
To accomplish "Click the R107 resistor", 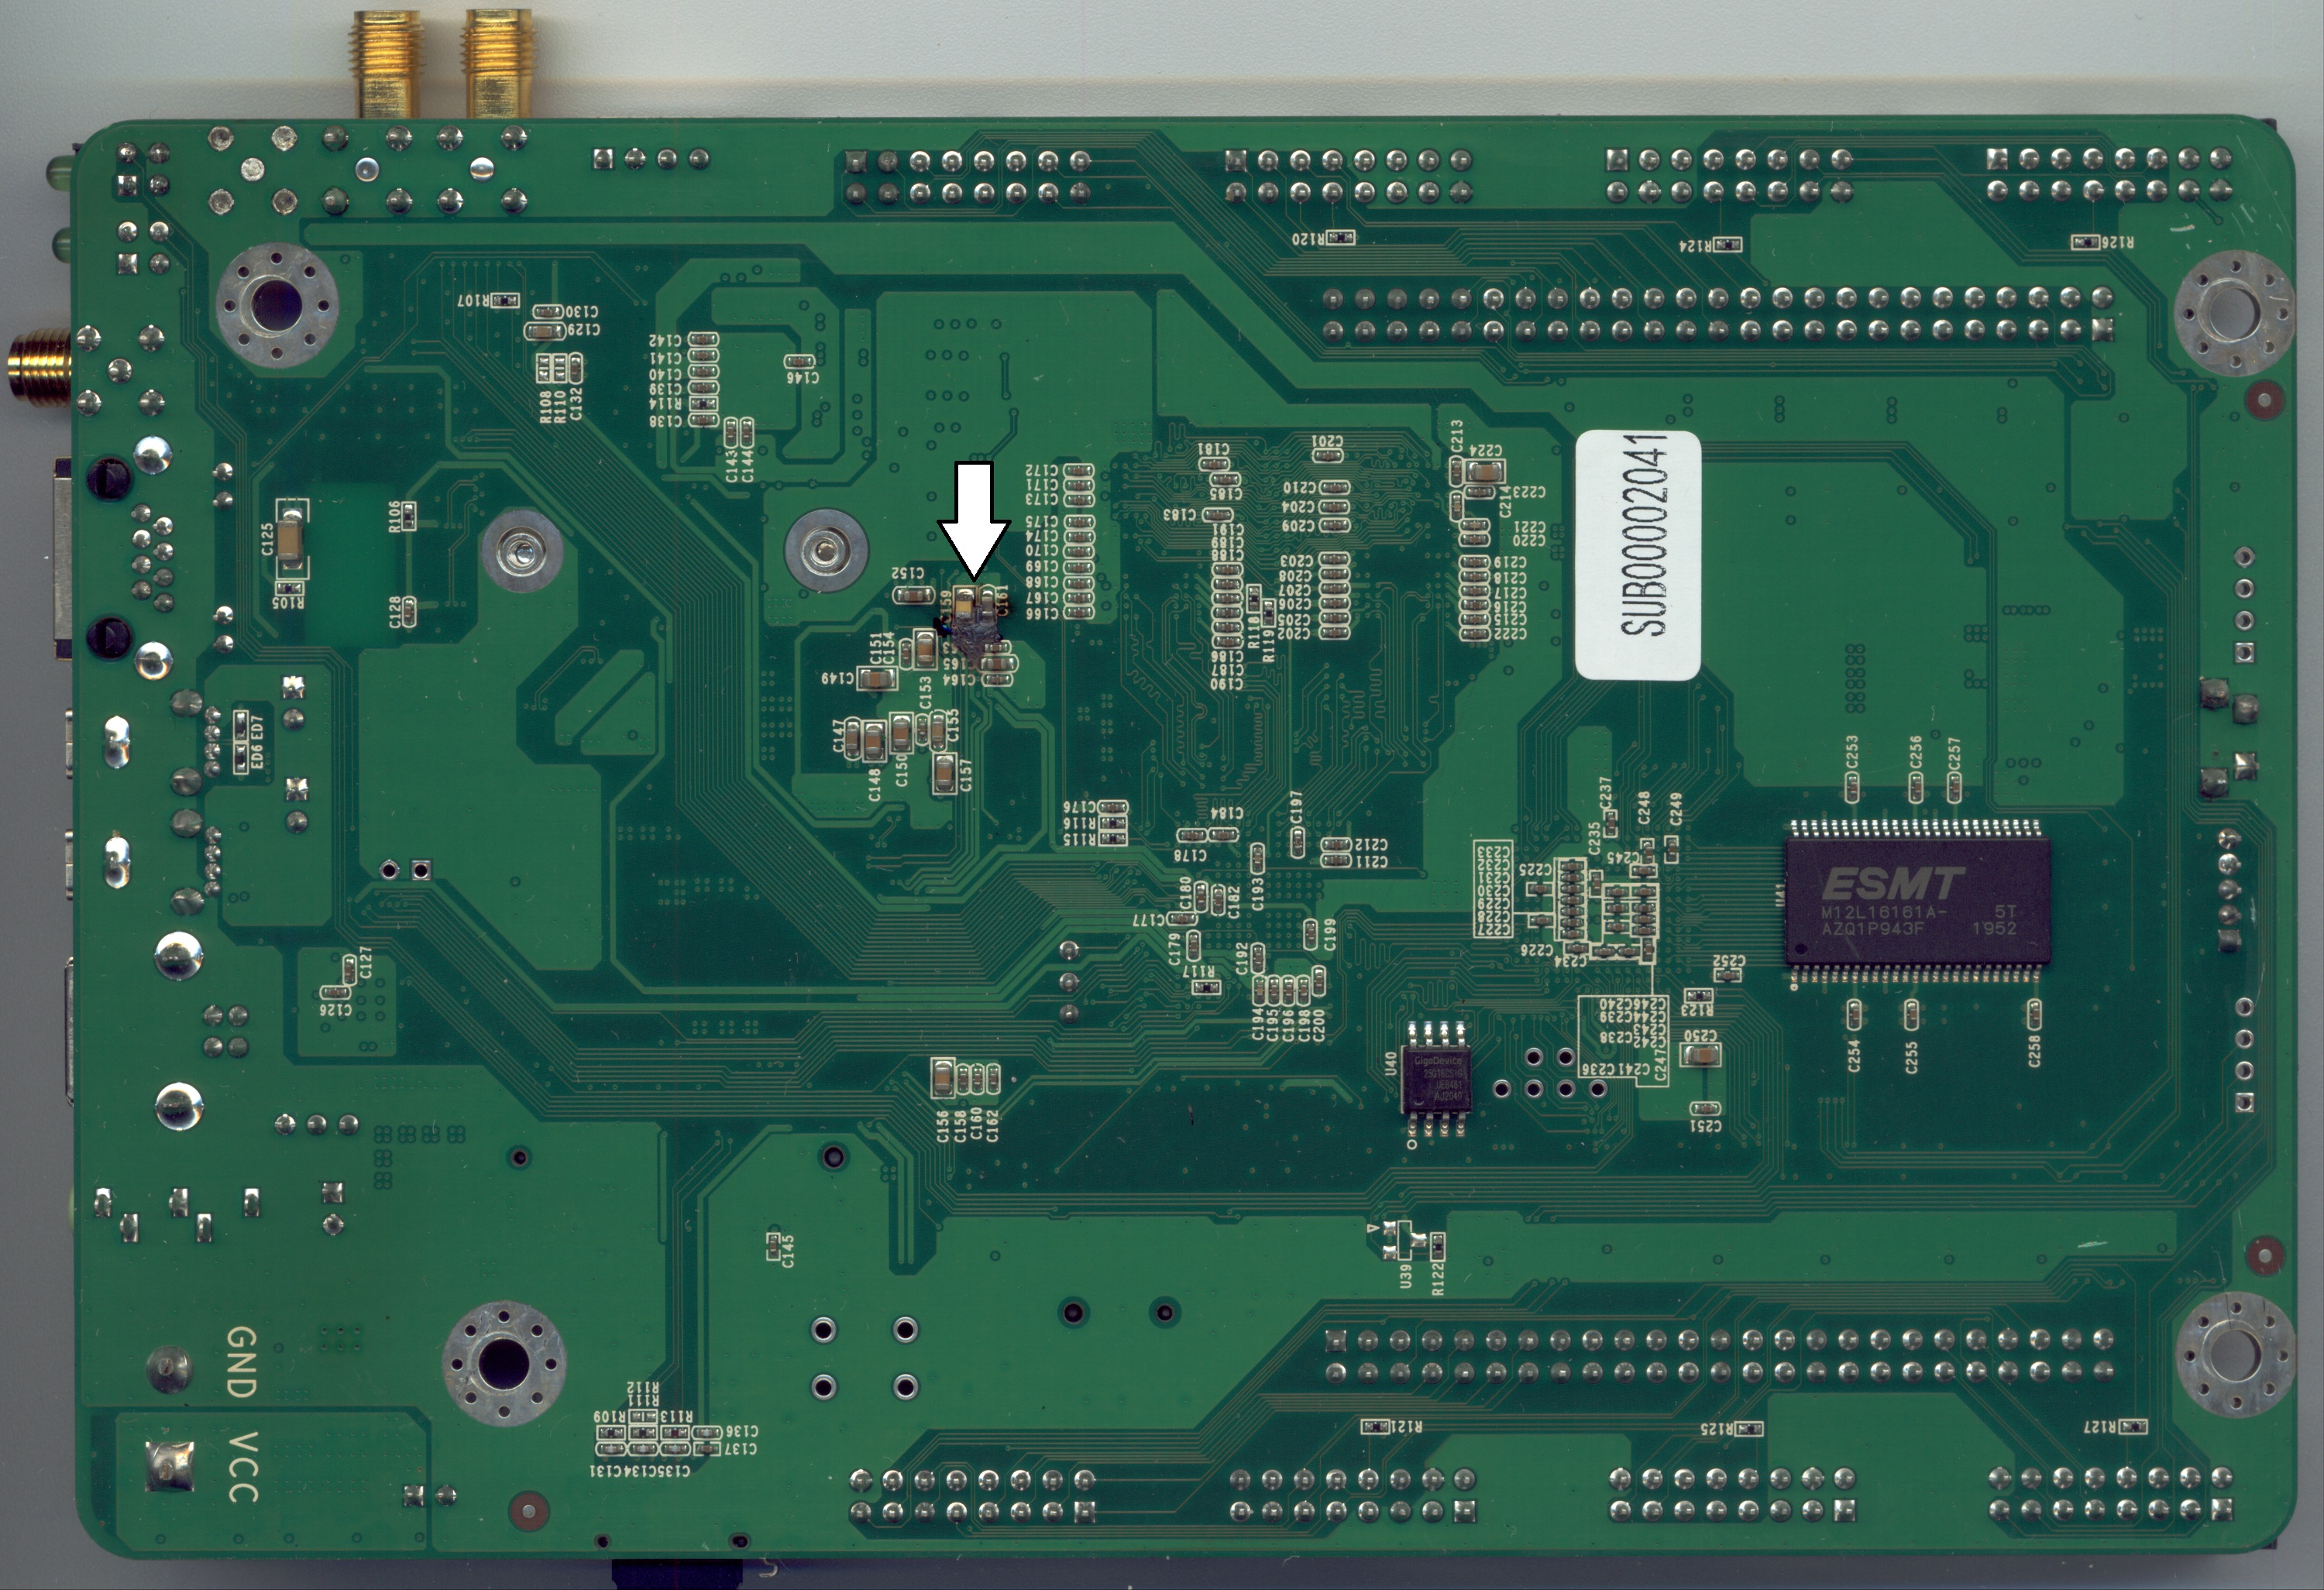I will (x=505, y=300).
